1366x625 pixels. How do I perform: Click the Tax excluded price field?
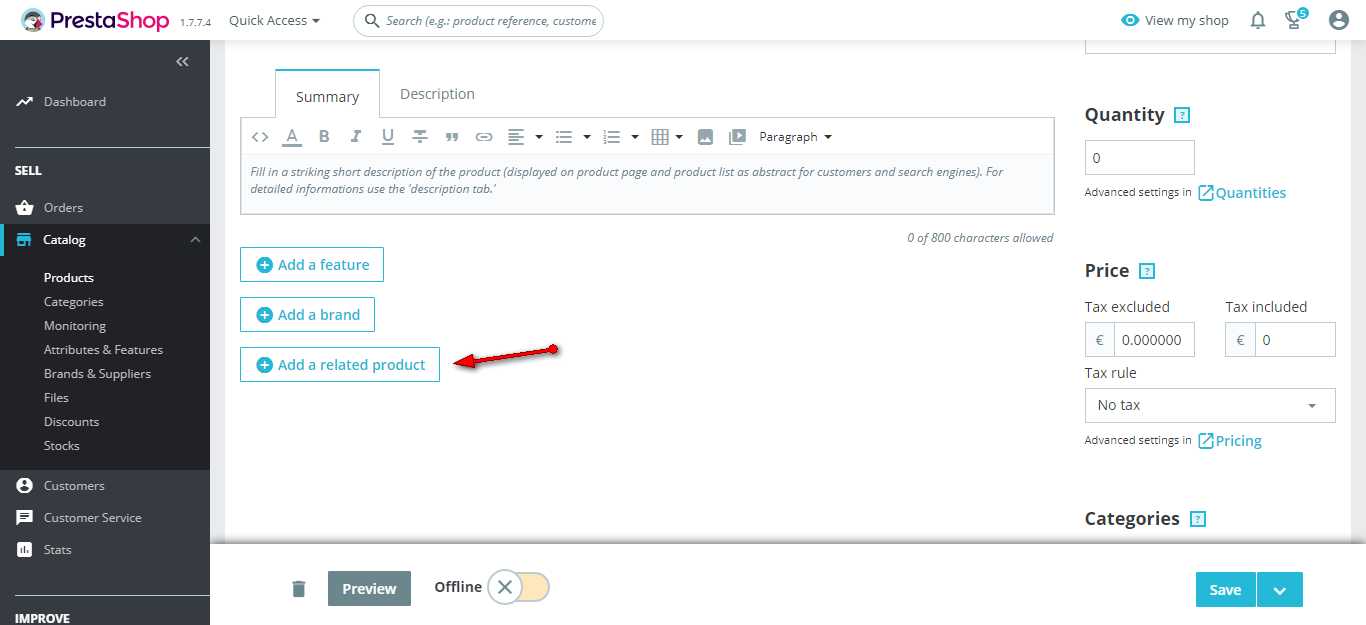point(1154,340)
